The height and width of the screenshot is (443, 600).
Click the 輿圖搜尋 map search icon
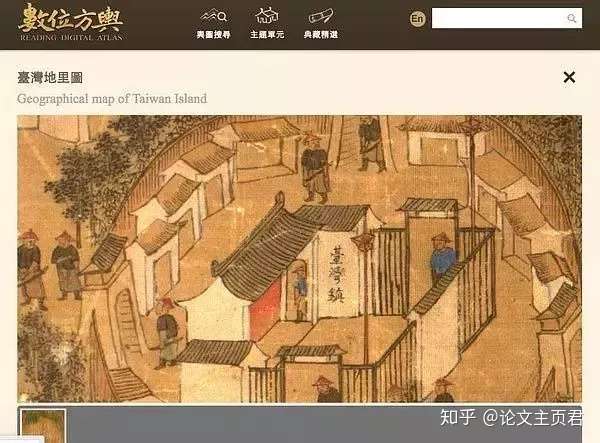click(x=214, y=16)
